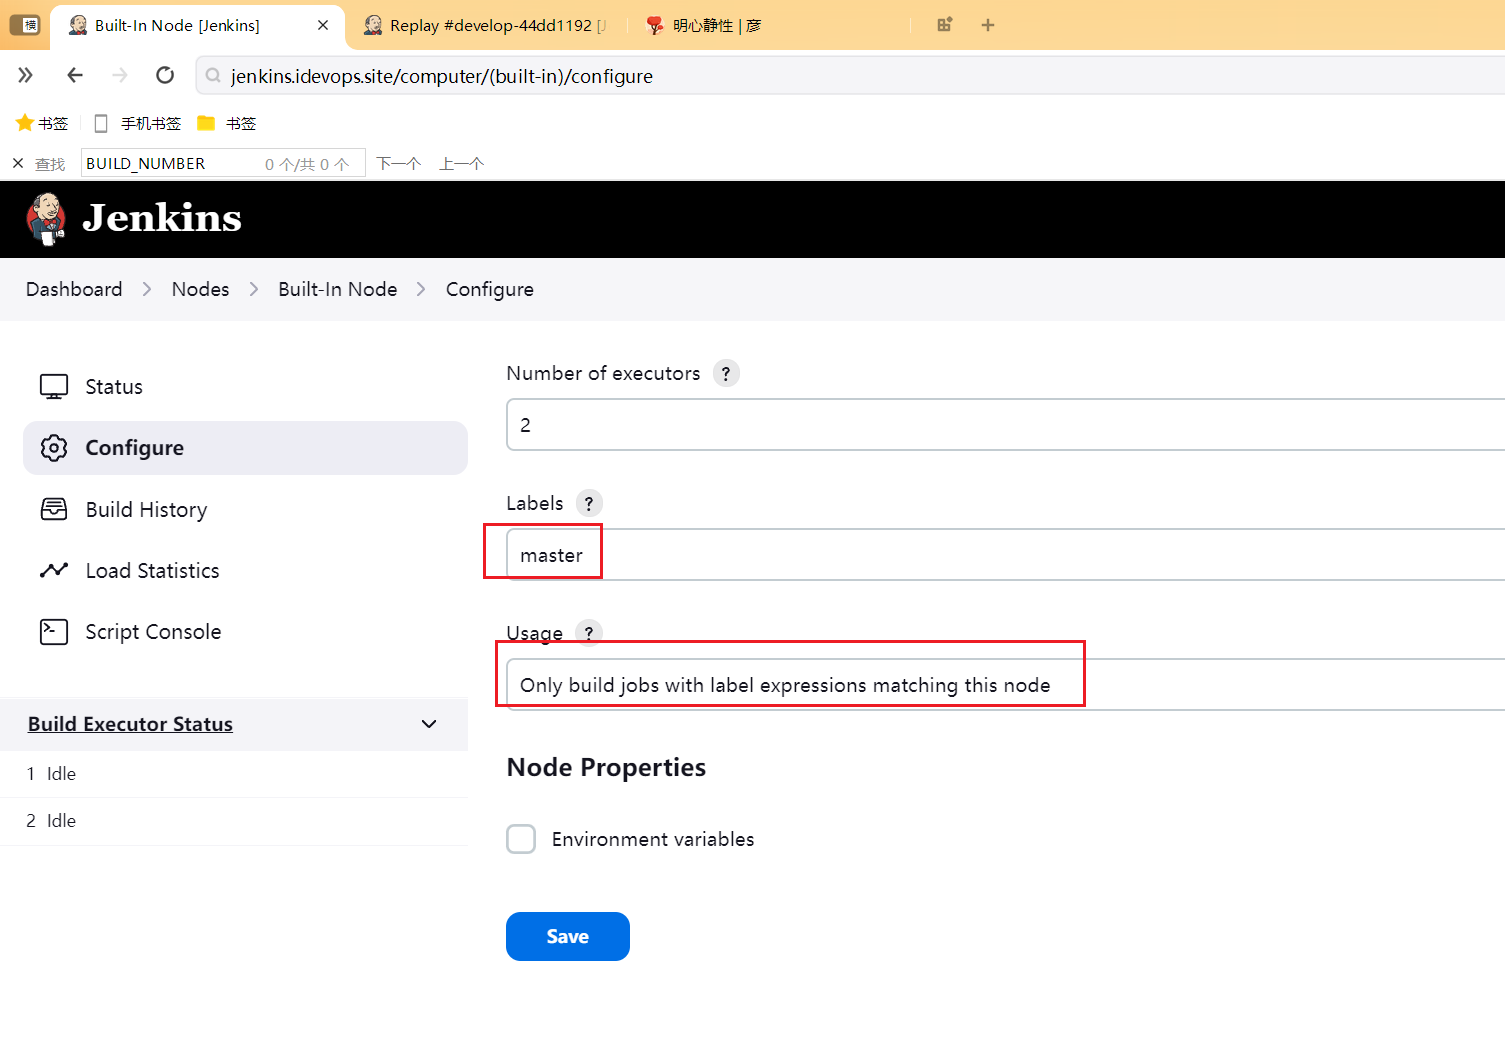
Task: Click the Configure breadcrumb
Action: point(490,289)
